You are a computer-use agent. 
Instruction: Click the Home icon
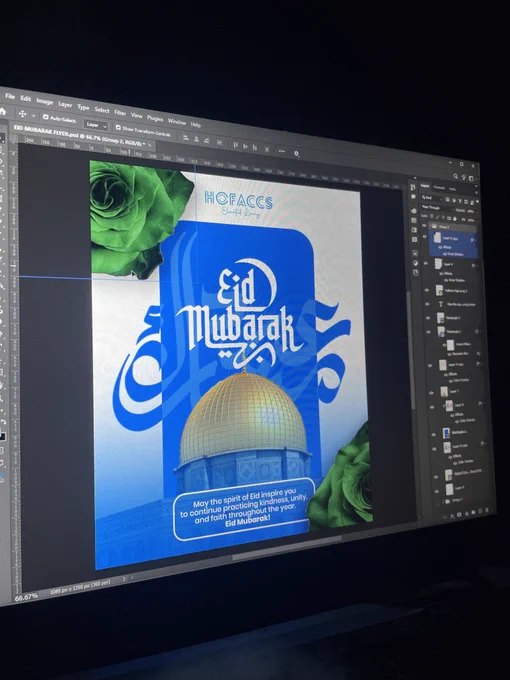3,111
